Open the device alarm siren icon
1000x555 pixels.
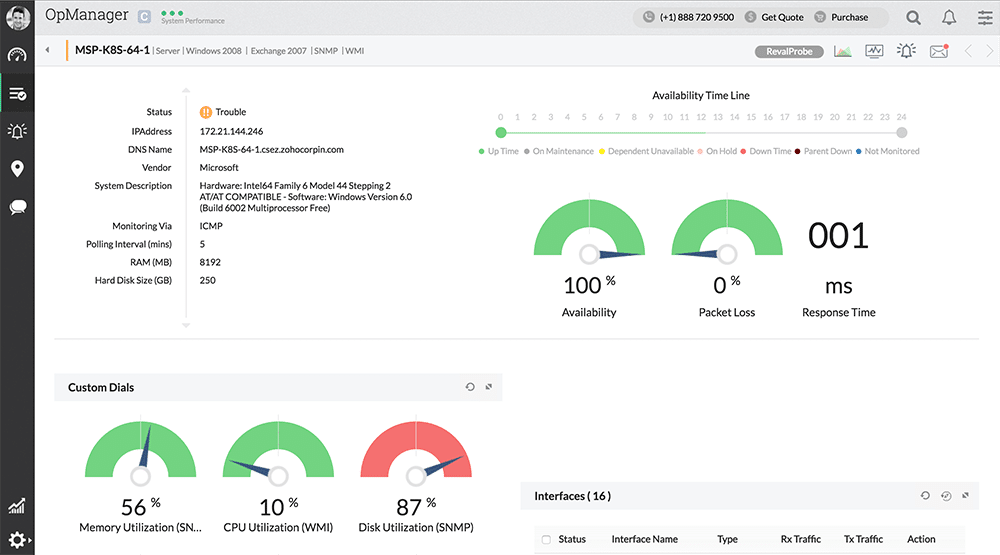tap(906, 50)
